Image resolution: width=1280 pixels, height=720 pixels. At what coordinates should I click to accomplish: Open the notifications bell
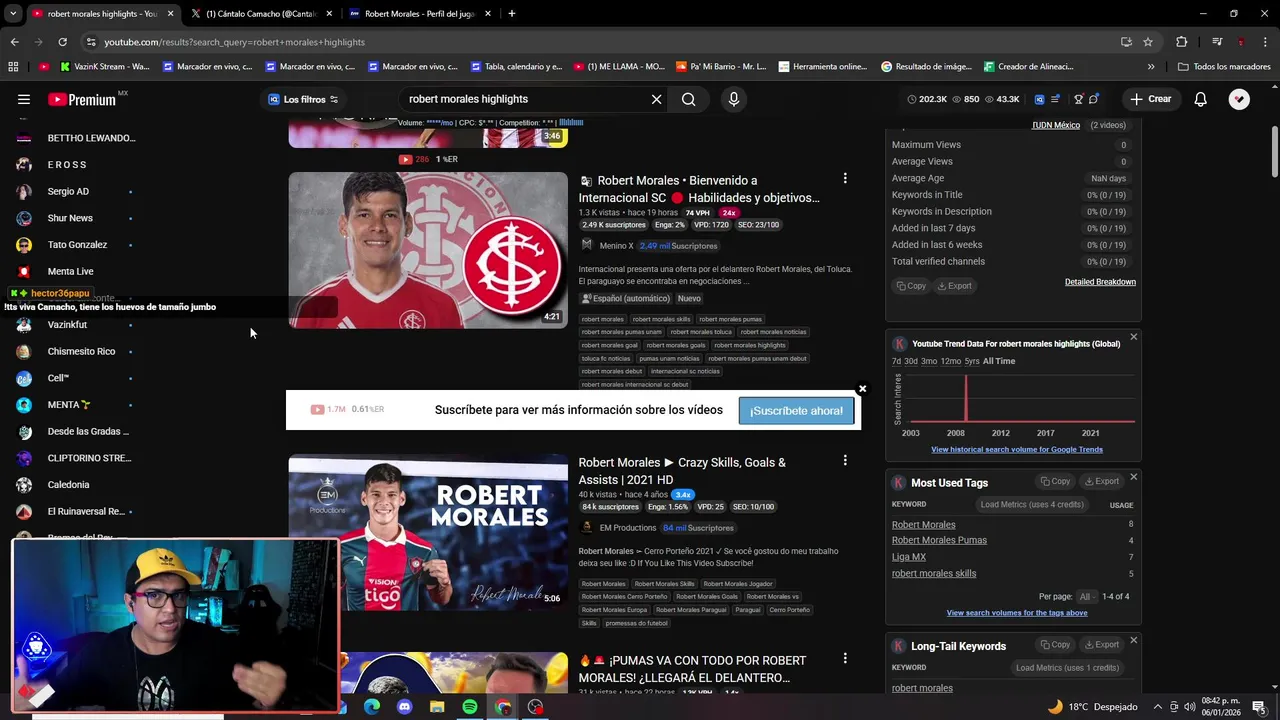pyautogui.click(x=1201, y=99)
